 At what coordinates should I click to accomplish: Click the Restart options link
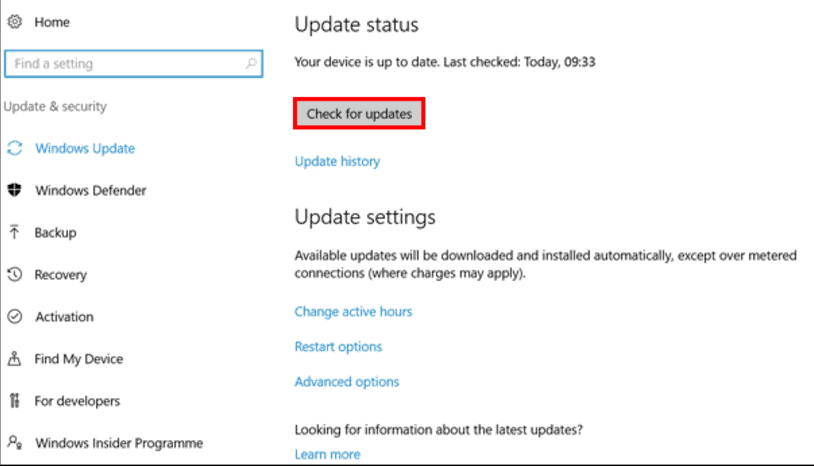point(338,347)
